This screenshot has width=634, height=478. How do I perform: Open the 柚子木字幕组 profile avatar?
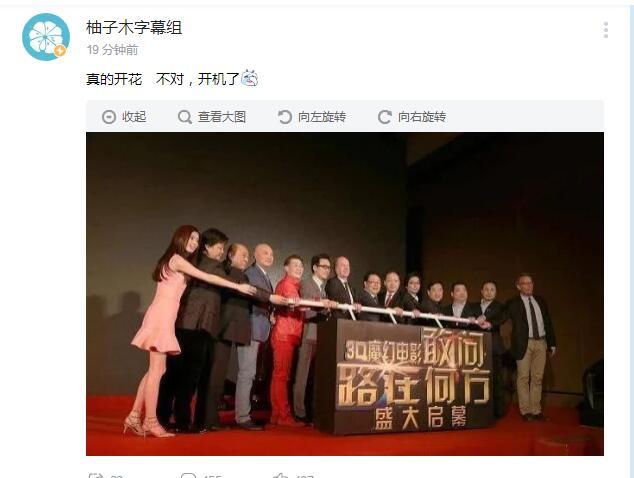[x=46, y=37]
